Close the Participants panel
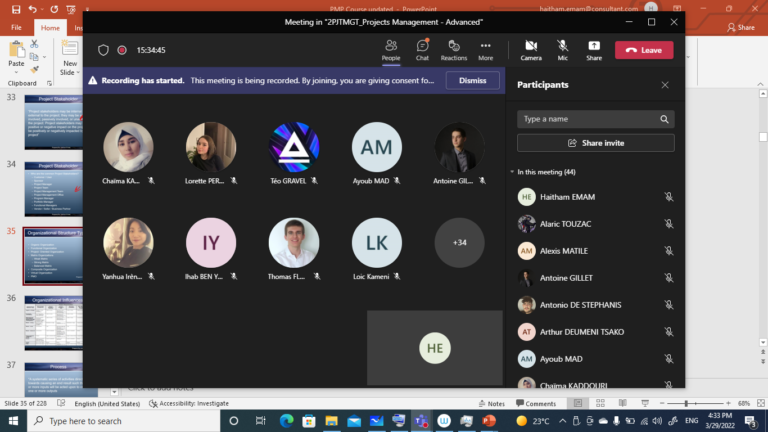The height and width of the screenshot is (432, 768). pyautogui.click(x=665, y=85)
